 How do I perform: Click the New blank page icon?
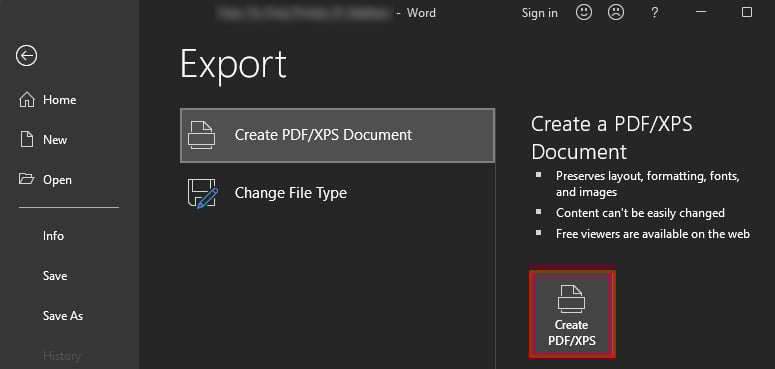point(27,140)
